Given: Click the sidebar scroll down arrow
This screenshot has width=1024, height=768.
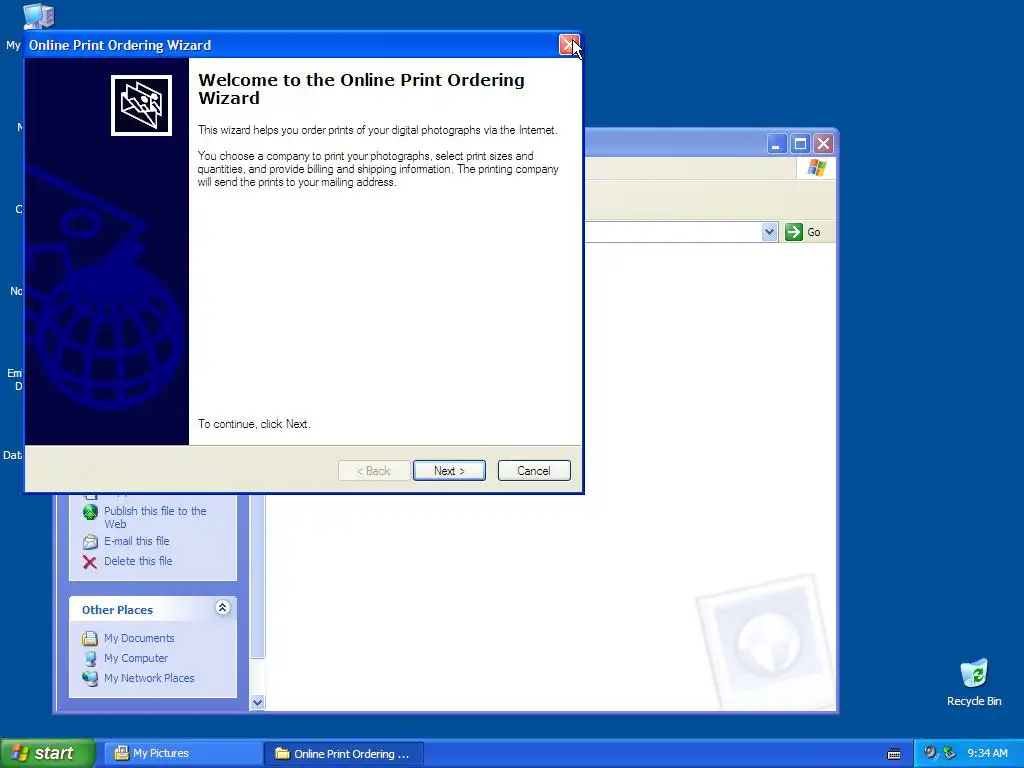Looking at the screenshot, I should tap(257, 703).
